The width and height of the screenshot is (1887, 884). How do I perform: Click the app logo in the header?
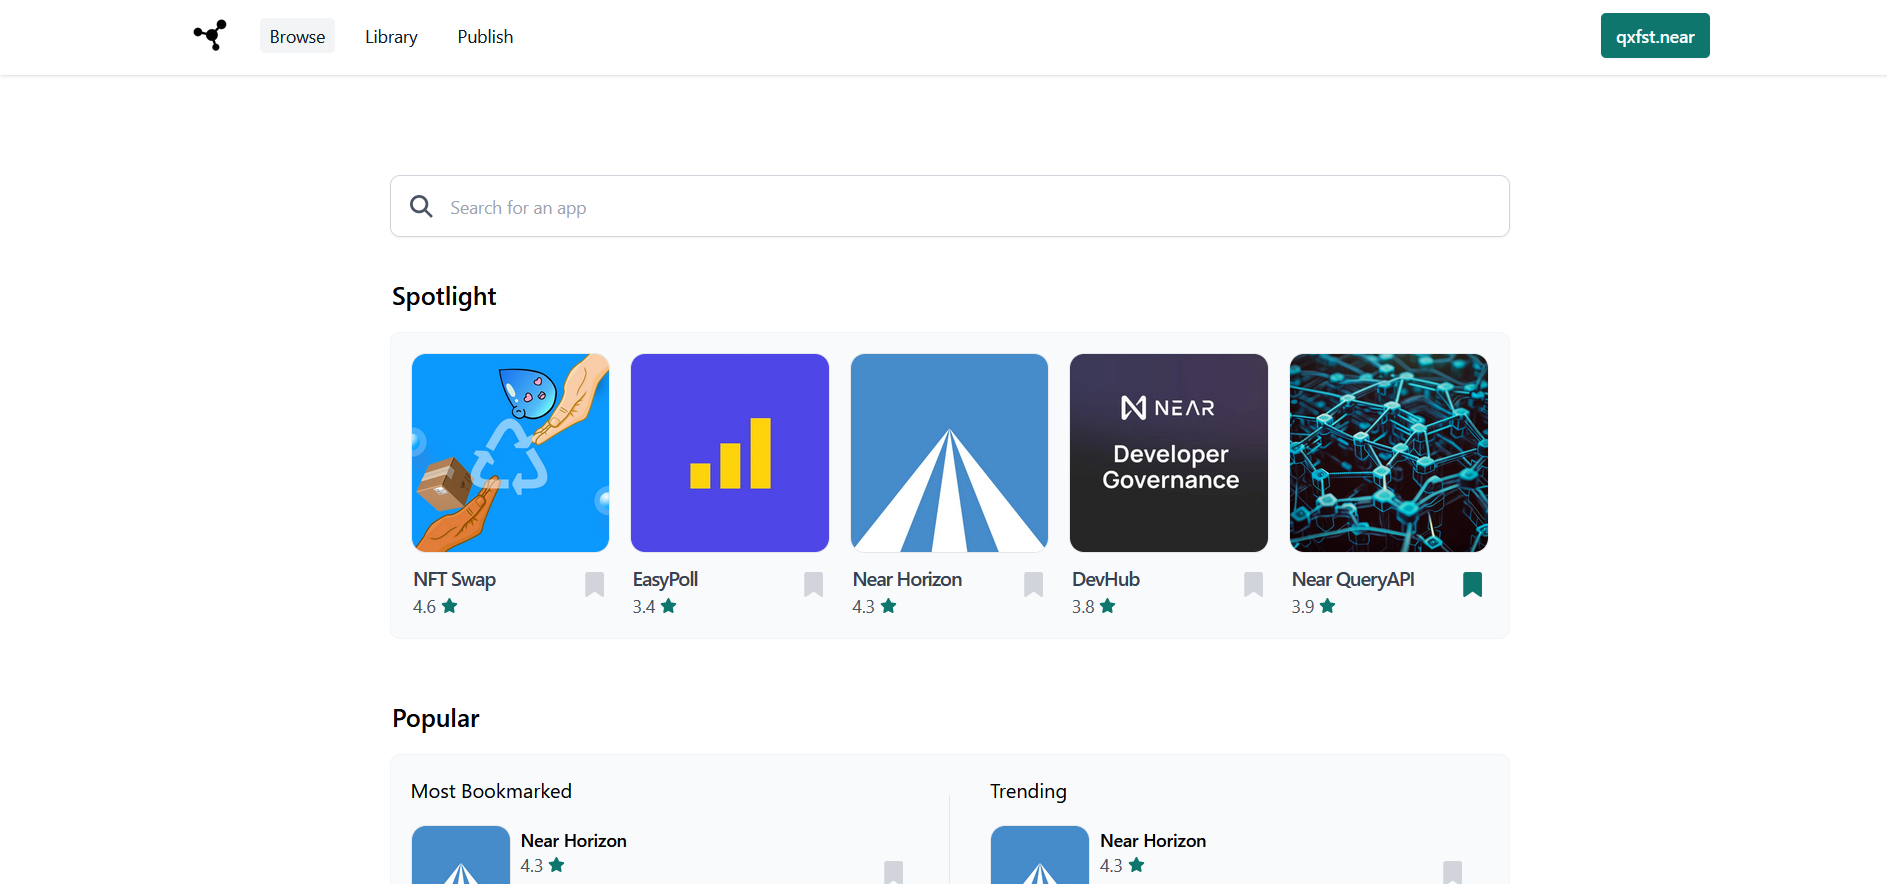click(x=210, y=36)
